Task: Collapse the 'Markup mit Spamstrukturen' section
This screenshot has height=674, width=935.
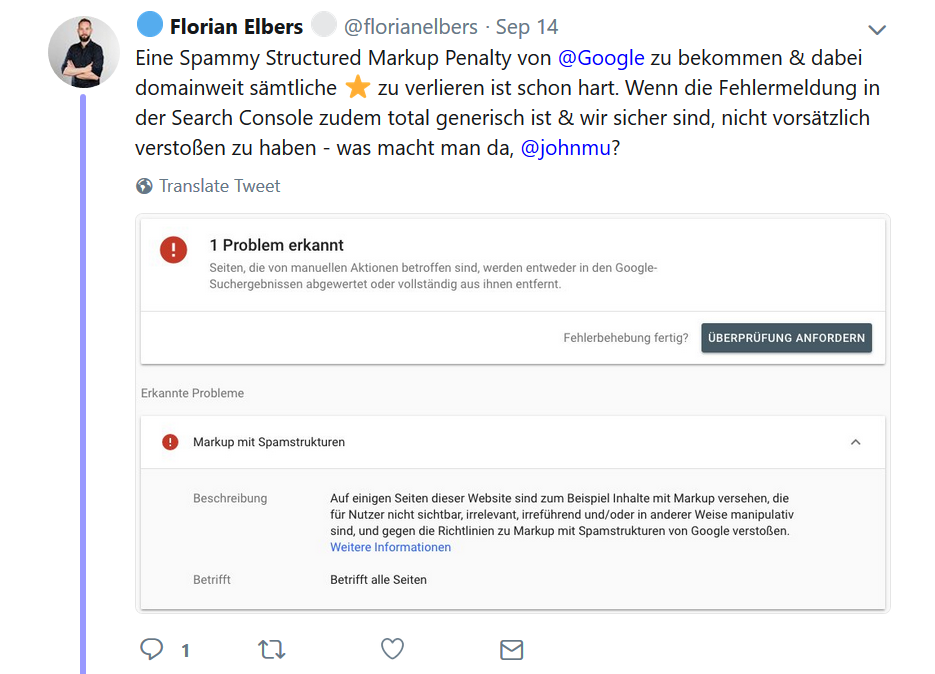Action: [856, 442]
